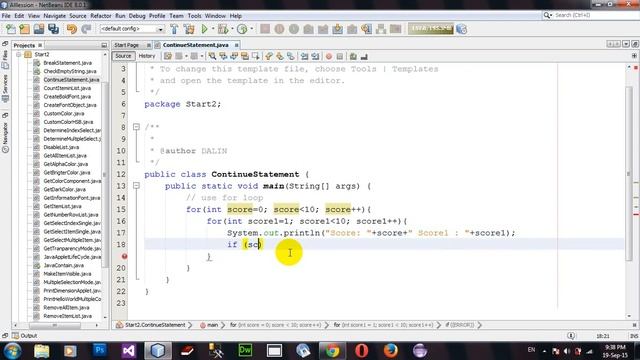Switch to History view button

(147, 56)
